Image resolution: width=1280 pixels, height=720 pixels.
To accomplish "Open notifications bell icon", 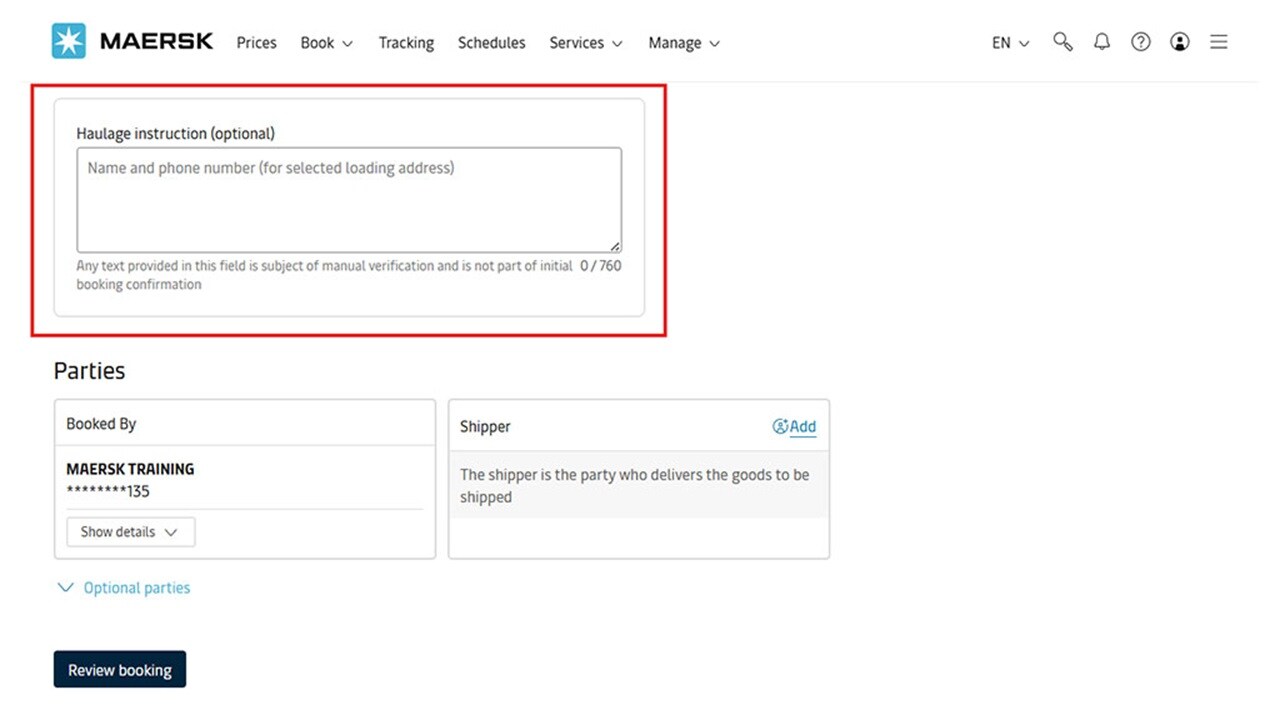I will click(x=1102, y=42).
